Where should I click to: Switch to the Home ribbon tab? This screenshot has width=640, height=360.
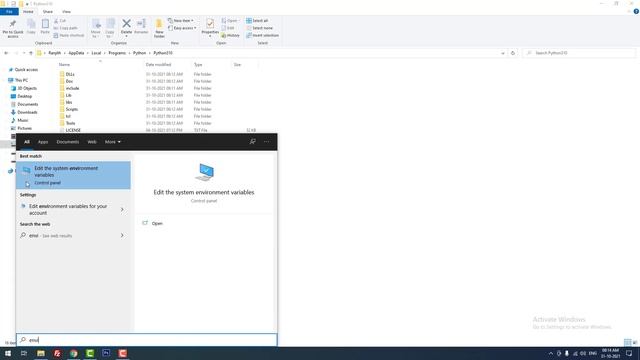(x=28, y=11)
